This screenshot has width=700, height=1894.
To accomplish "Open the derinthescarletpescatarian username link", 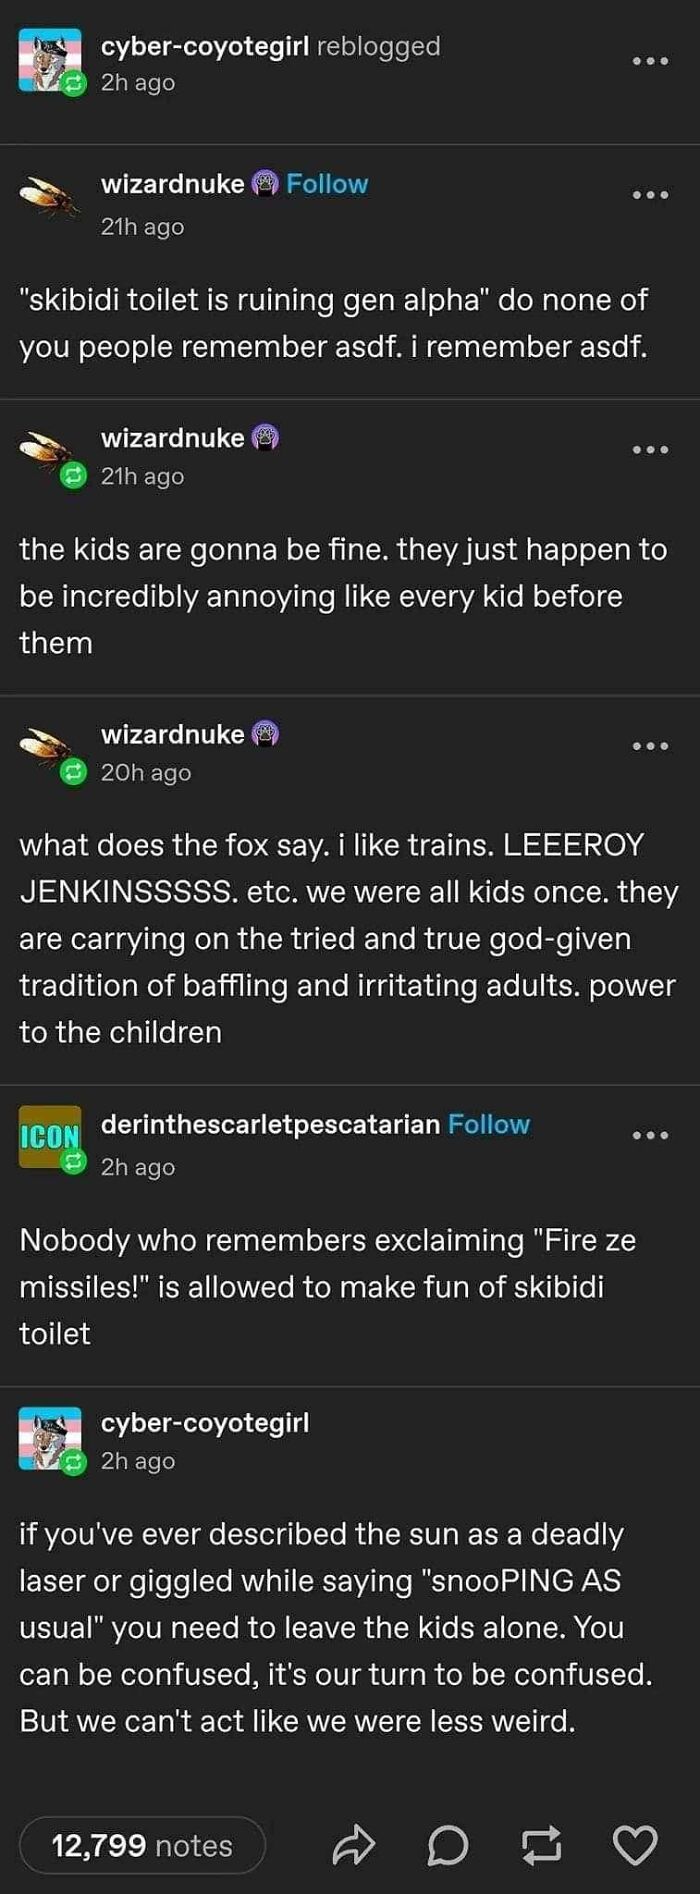I will tap(270, 1124).
